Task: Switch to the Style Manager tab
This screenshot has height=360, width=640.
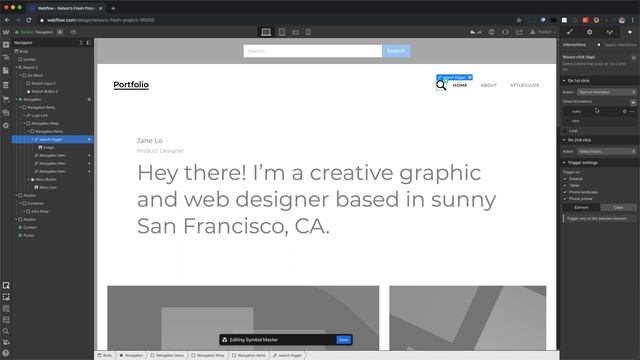Action: (610, 32)
